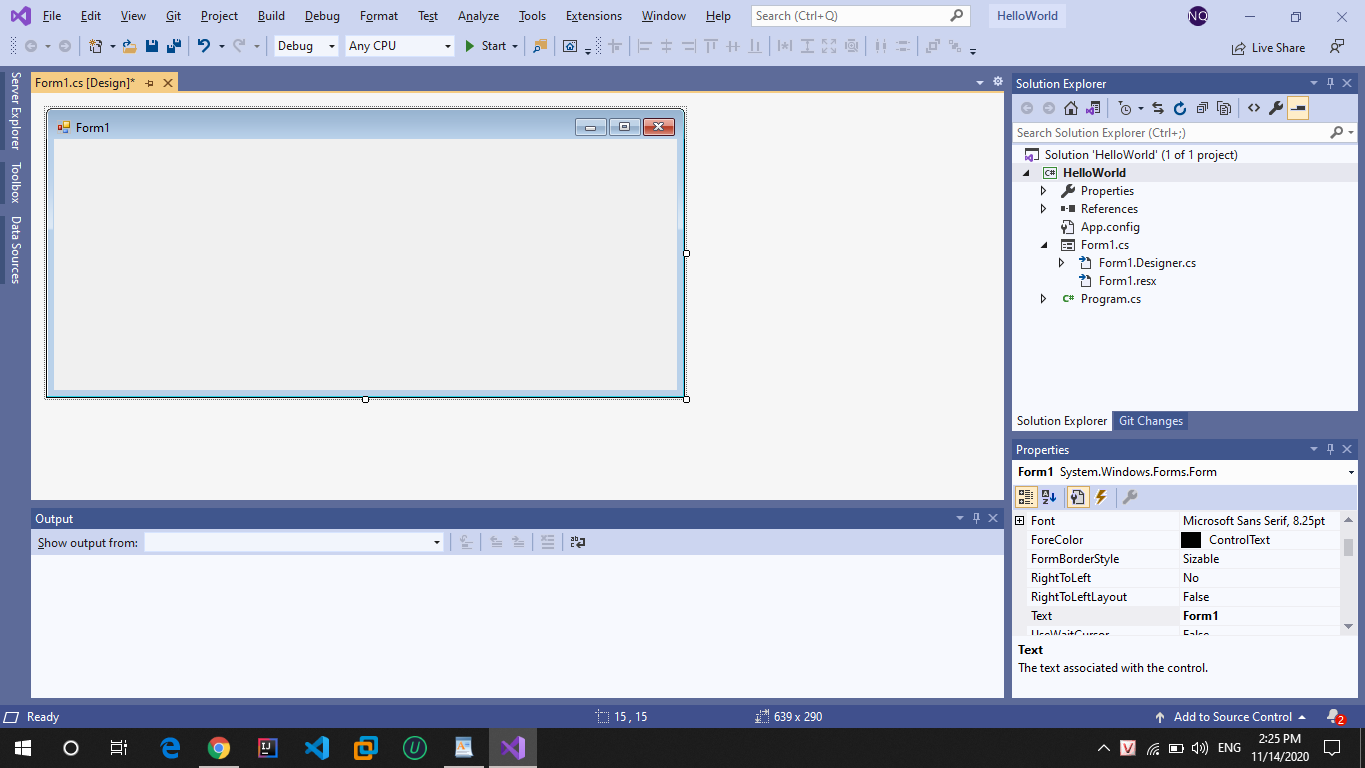Click the Home icon in Solution Explorer
The height and width of the screenshot is (768, 1365).
pos(1070,108)
